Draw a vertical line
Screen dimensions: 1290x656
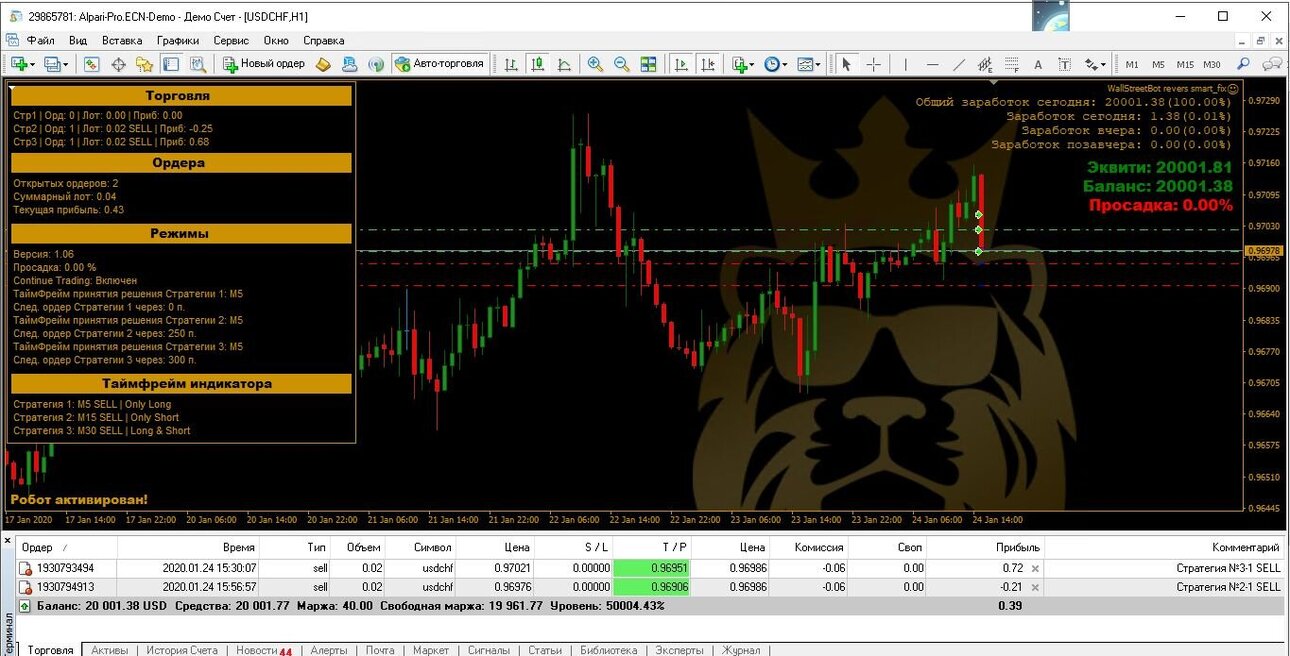pyautogui.click(x=906, y=64)
